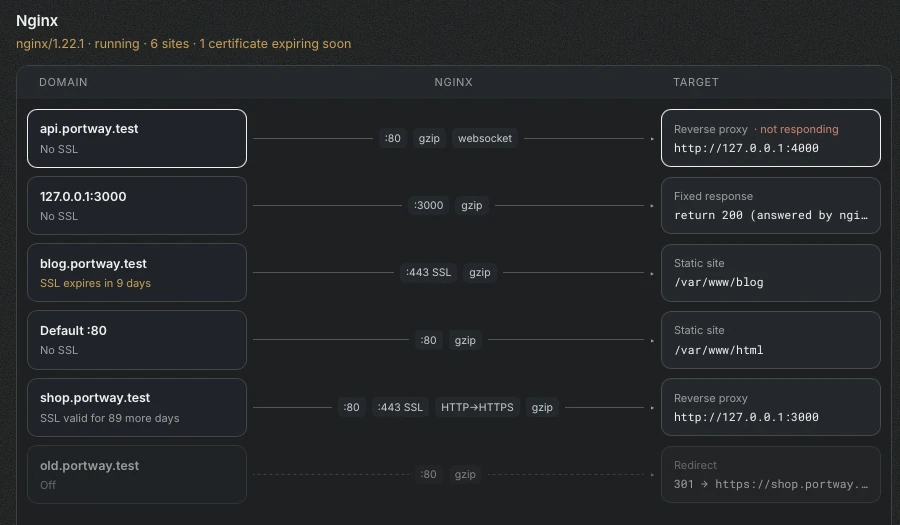Click the :443 SSL tag in shop row

point(400,407)
